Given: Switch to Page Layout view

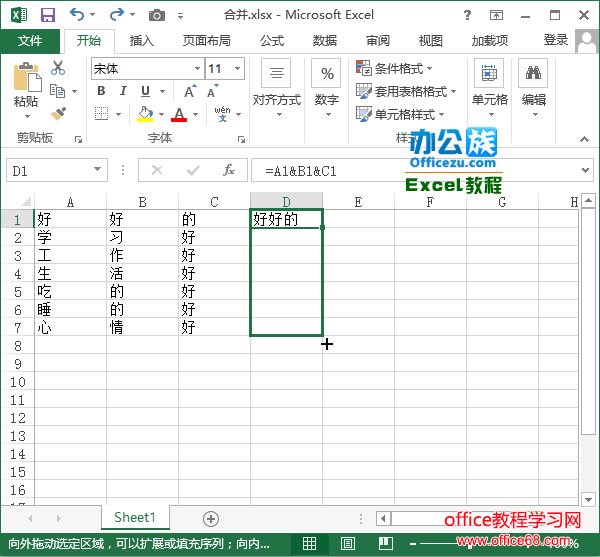Looking at the screenshot, I should click(x=347, y=543).
